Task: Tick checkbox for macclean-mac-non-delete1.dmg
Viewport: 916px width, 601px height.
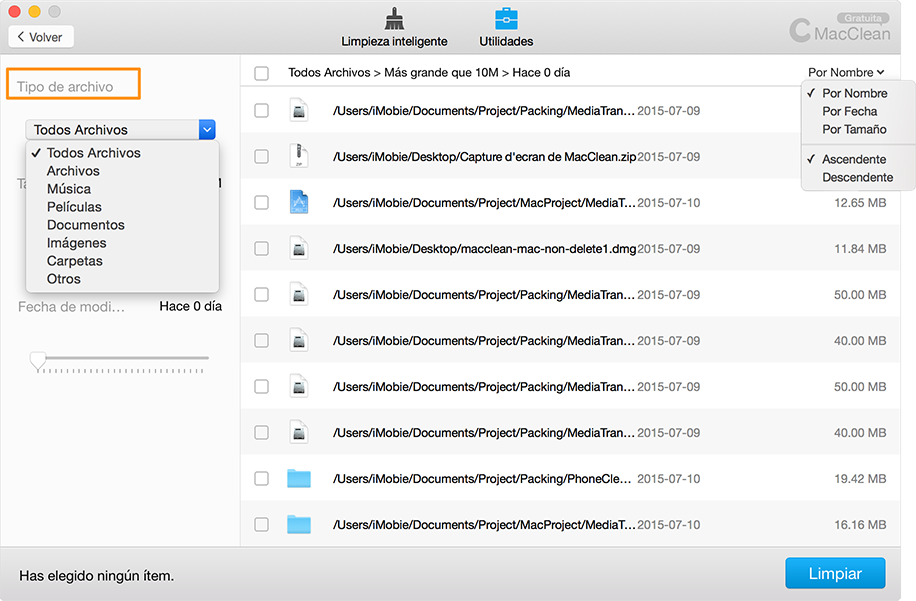Action: tap(262, 248)
